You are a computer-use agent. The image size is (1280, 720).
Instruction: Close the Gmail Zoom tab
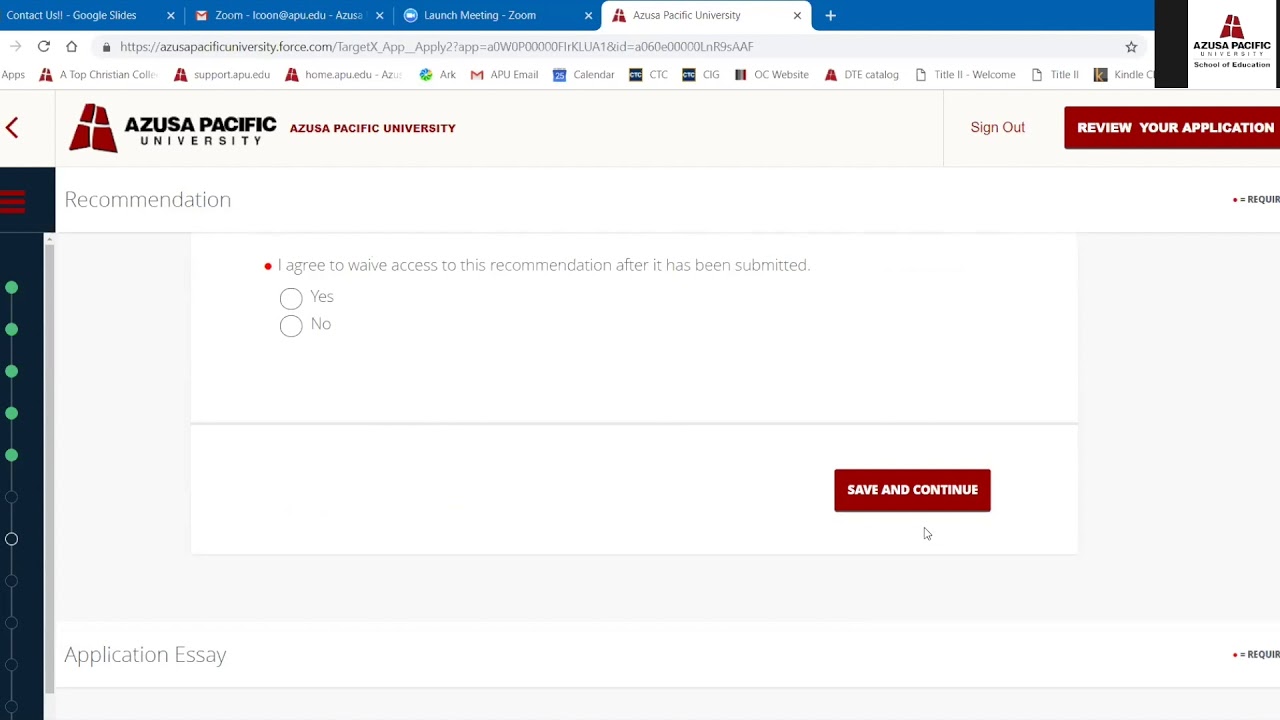[x=379, y=15]
